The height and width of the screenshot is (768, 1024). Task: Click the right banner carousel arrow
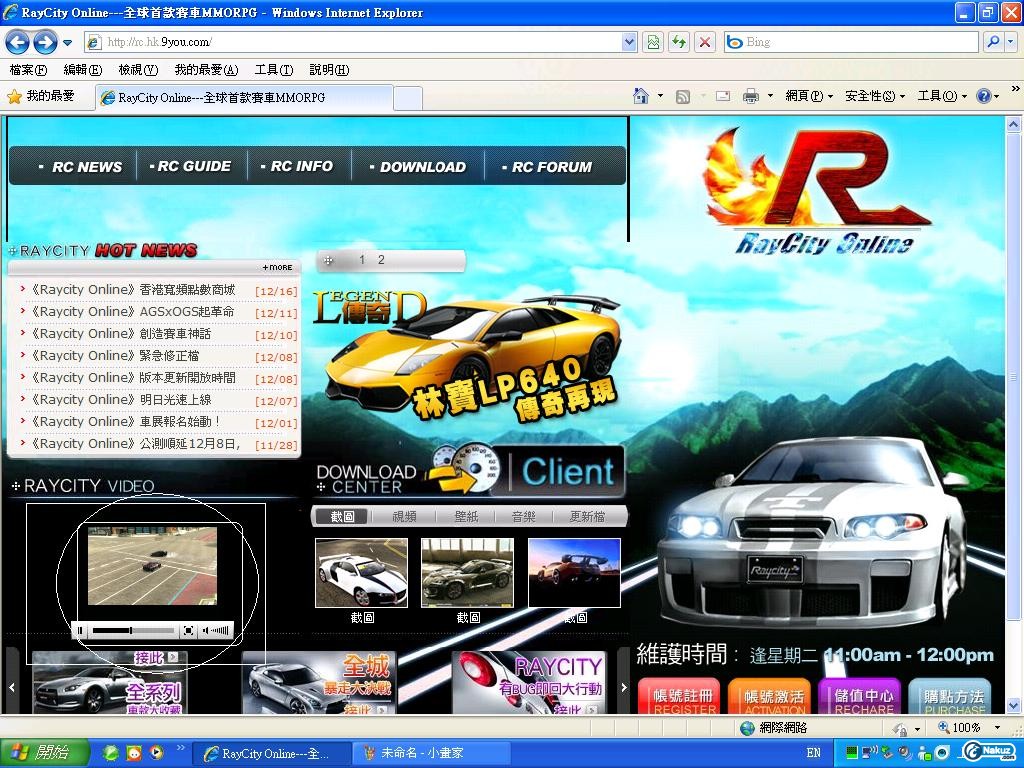pos(624,686)
